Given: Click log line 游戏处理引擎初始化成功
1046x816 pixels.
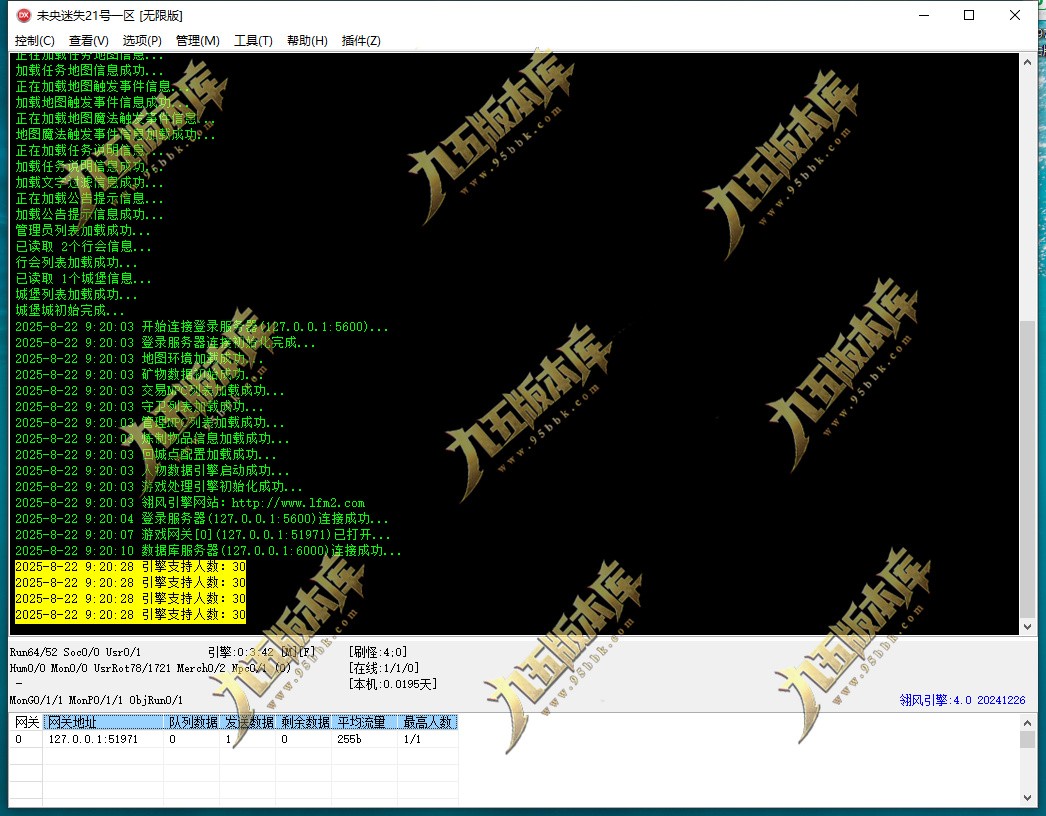Looking at the screenshot, I should click(159, 486).
